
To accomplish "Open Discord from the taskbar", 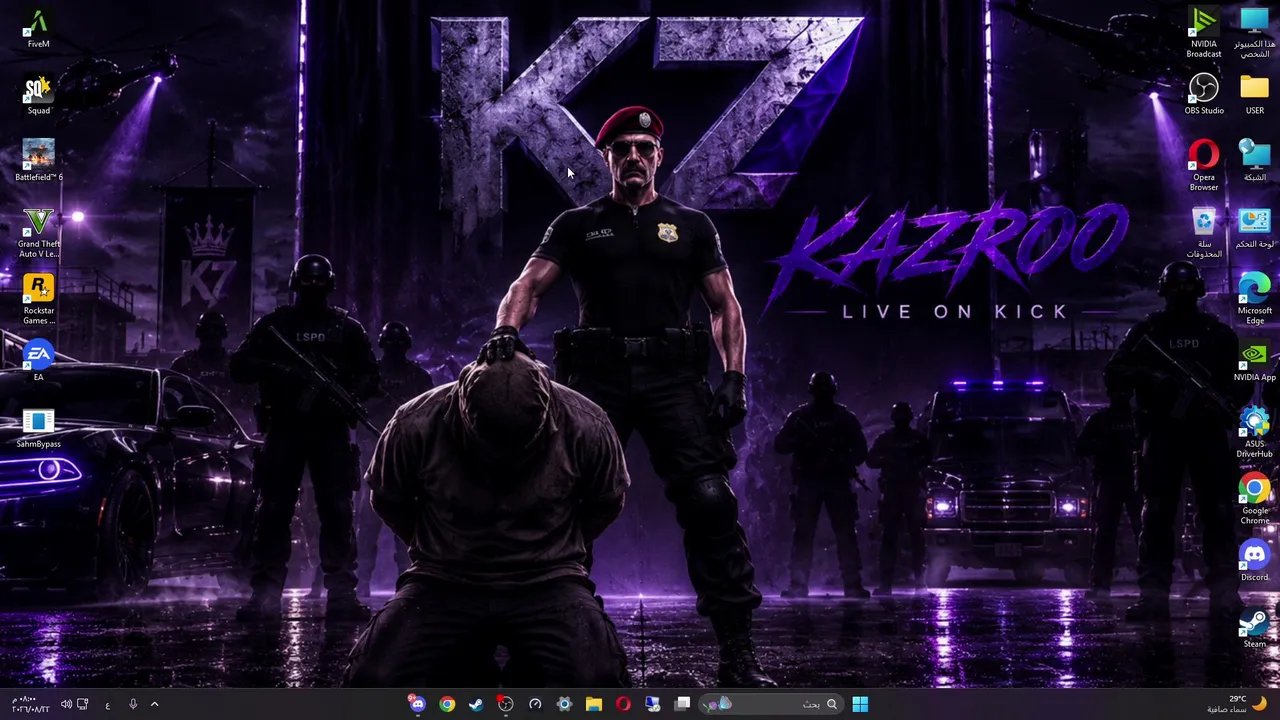I will (x=417, y=704).
